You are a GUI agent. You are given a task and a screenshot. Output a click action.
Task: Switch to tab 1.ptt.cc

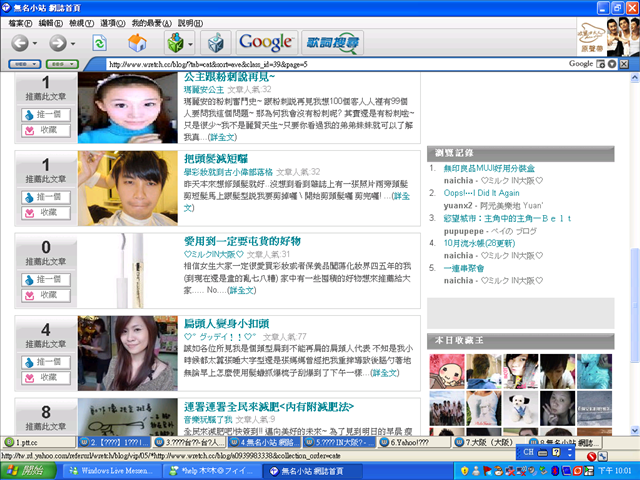(x=39, y=442)
